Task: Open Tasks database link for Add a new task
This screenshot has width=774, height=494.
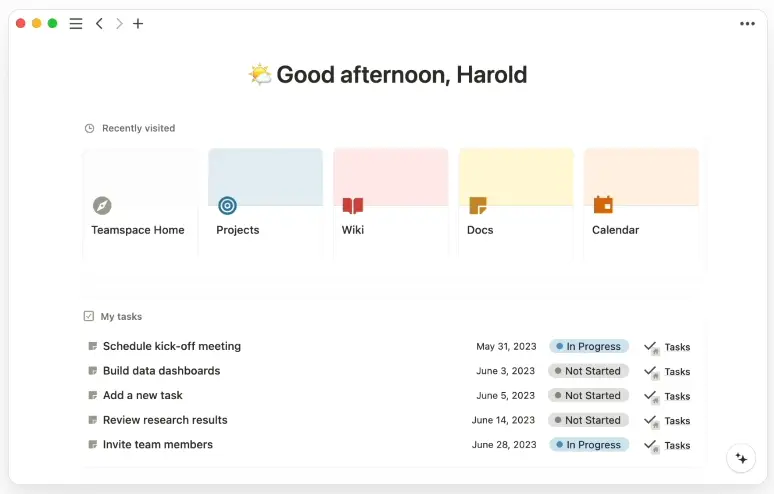Action: 667,396
